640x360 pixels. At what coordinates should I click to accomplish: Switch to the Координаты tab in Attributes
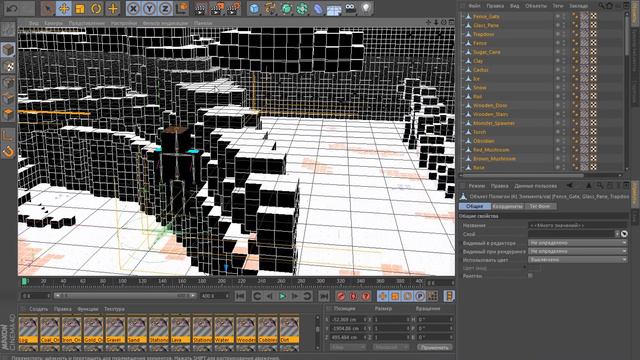click(x=508, y=207)
